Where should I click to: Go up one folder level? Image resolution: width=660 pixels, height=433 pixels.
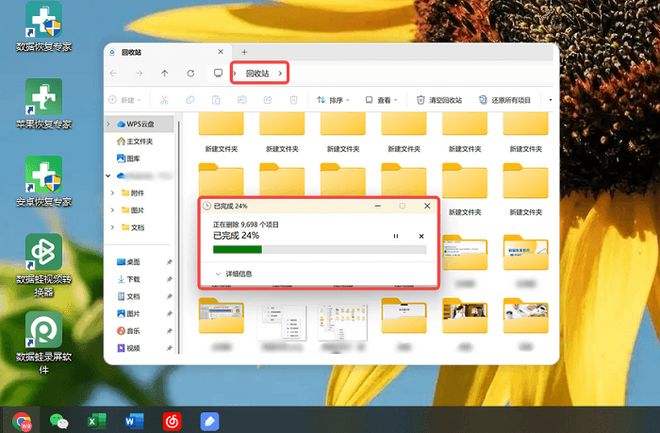[x=165, y=73]
